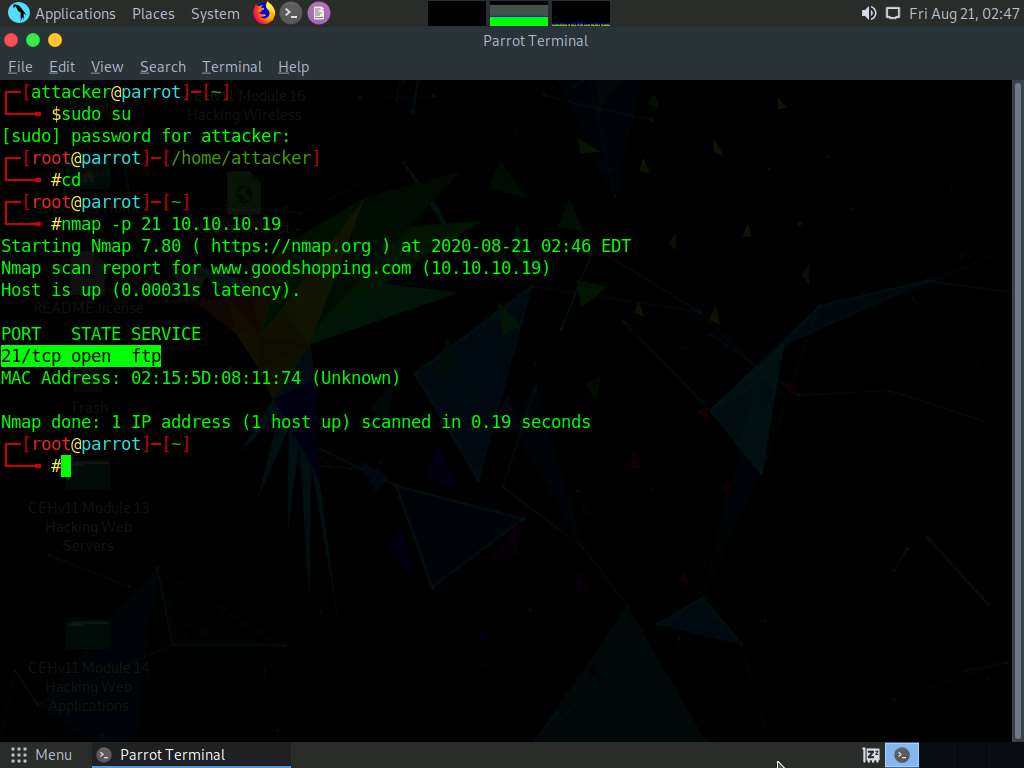Click the red close window button

pos(11,40)
